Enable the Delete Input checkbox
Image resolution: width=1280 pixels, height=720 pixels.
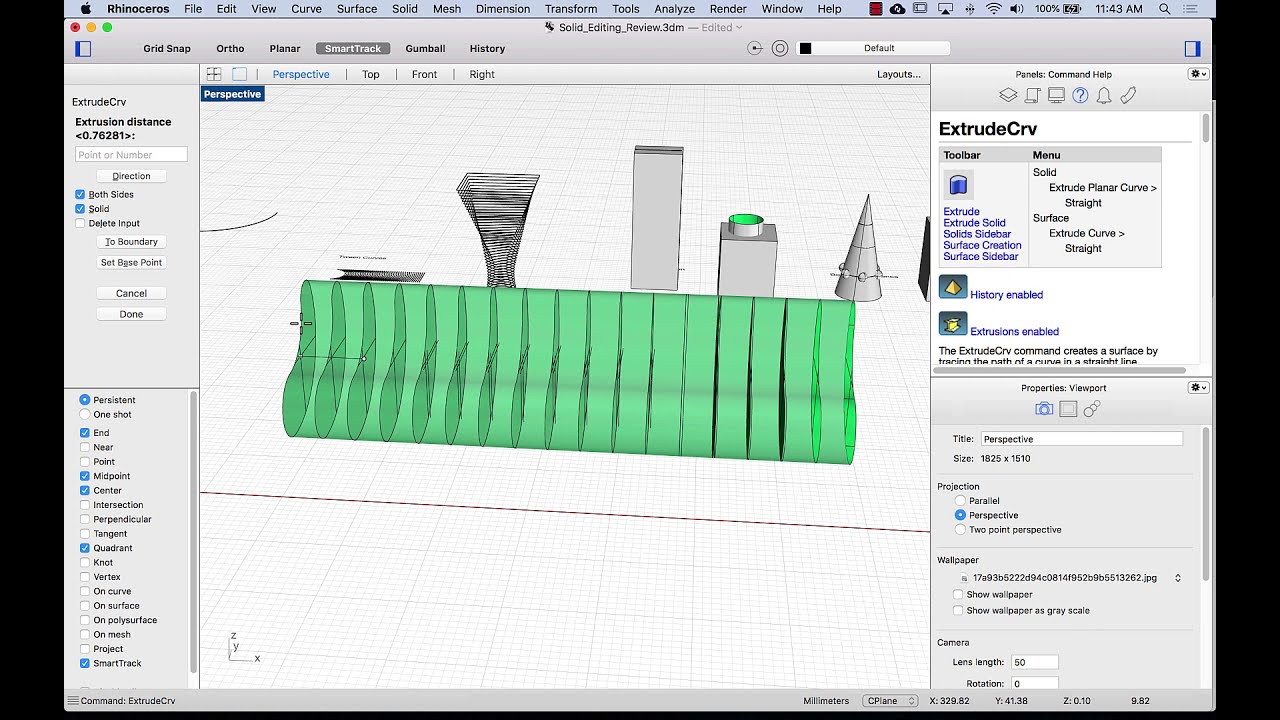pyautogui.click(x=80, y=223)
